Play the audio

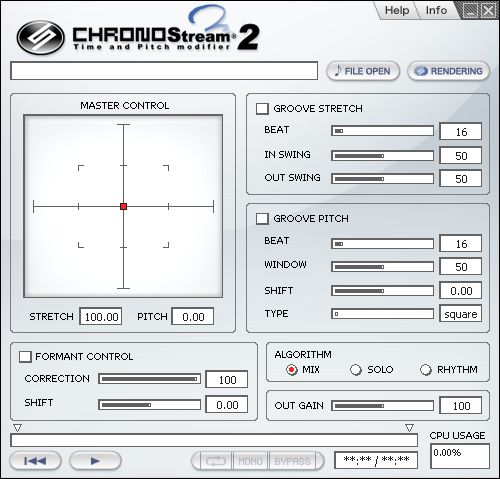pyautogui.click(x=95, y=461)
